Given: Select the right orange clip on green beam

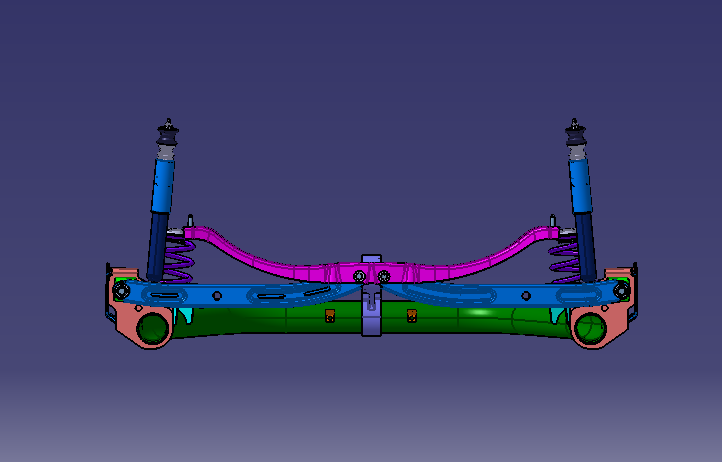Looking at the screenshot, I should click(x=412, y=316).
